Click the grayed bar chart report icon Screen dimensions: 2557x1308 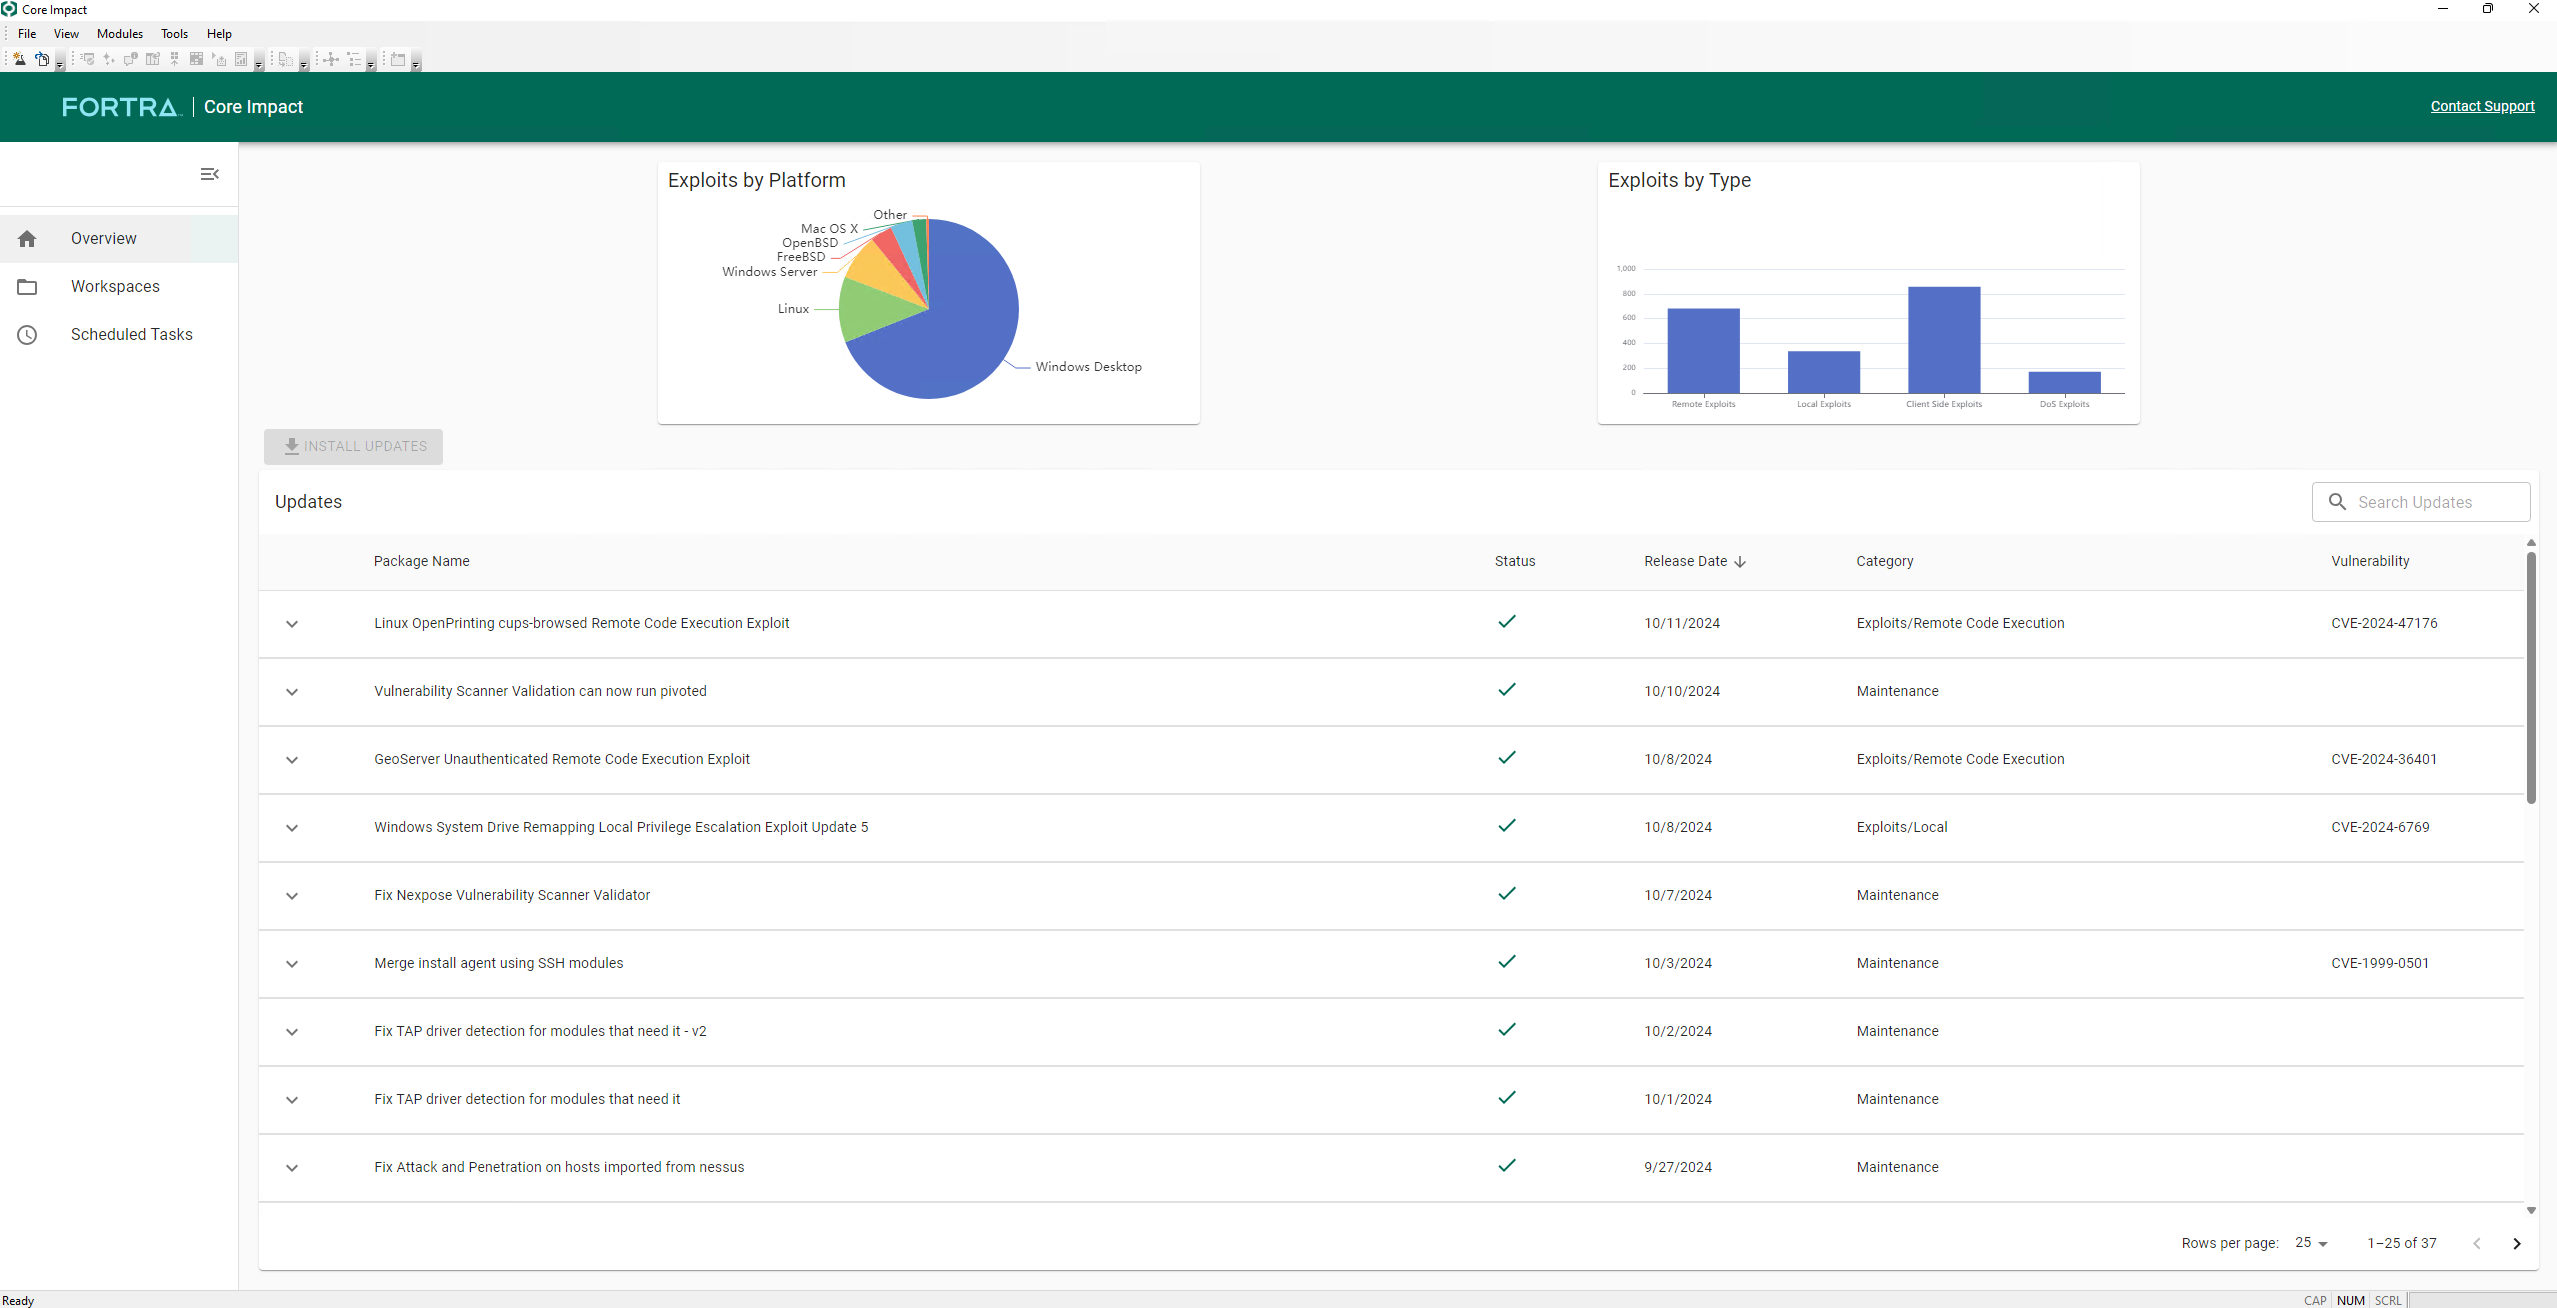coord(241,59)
